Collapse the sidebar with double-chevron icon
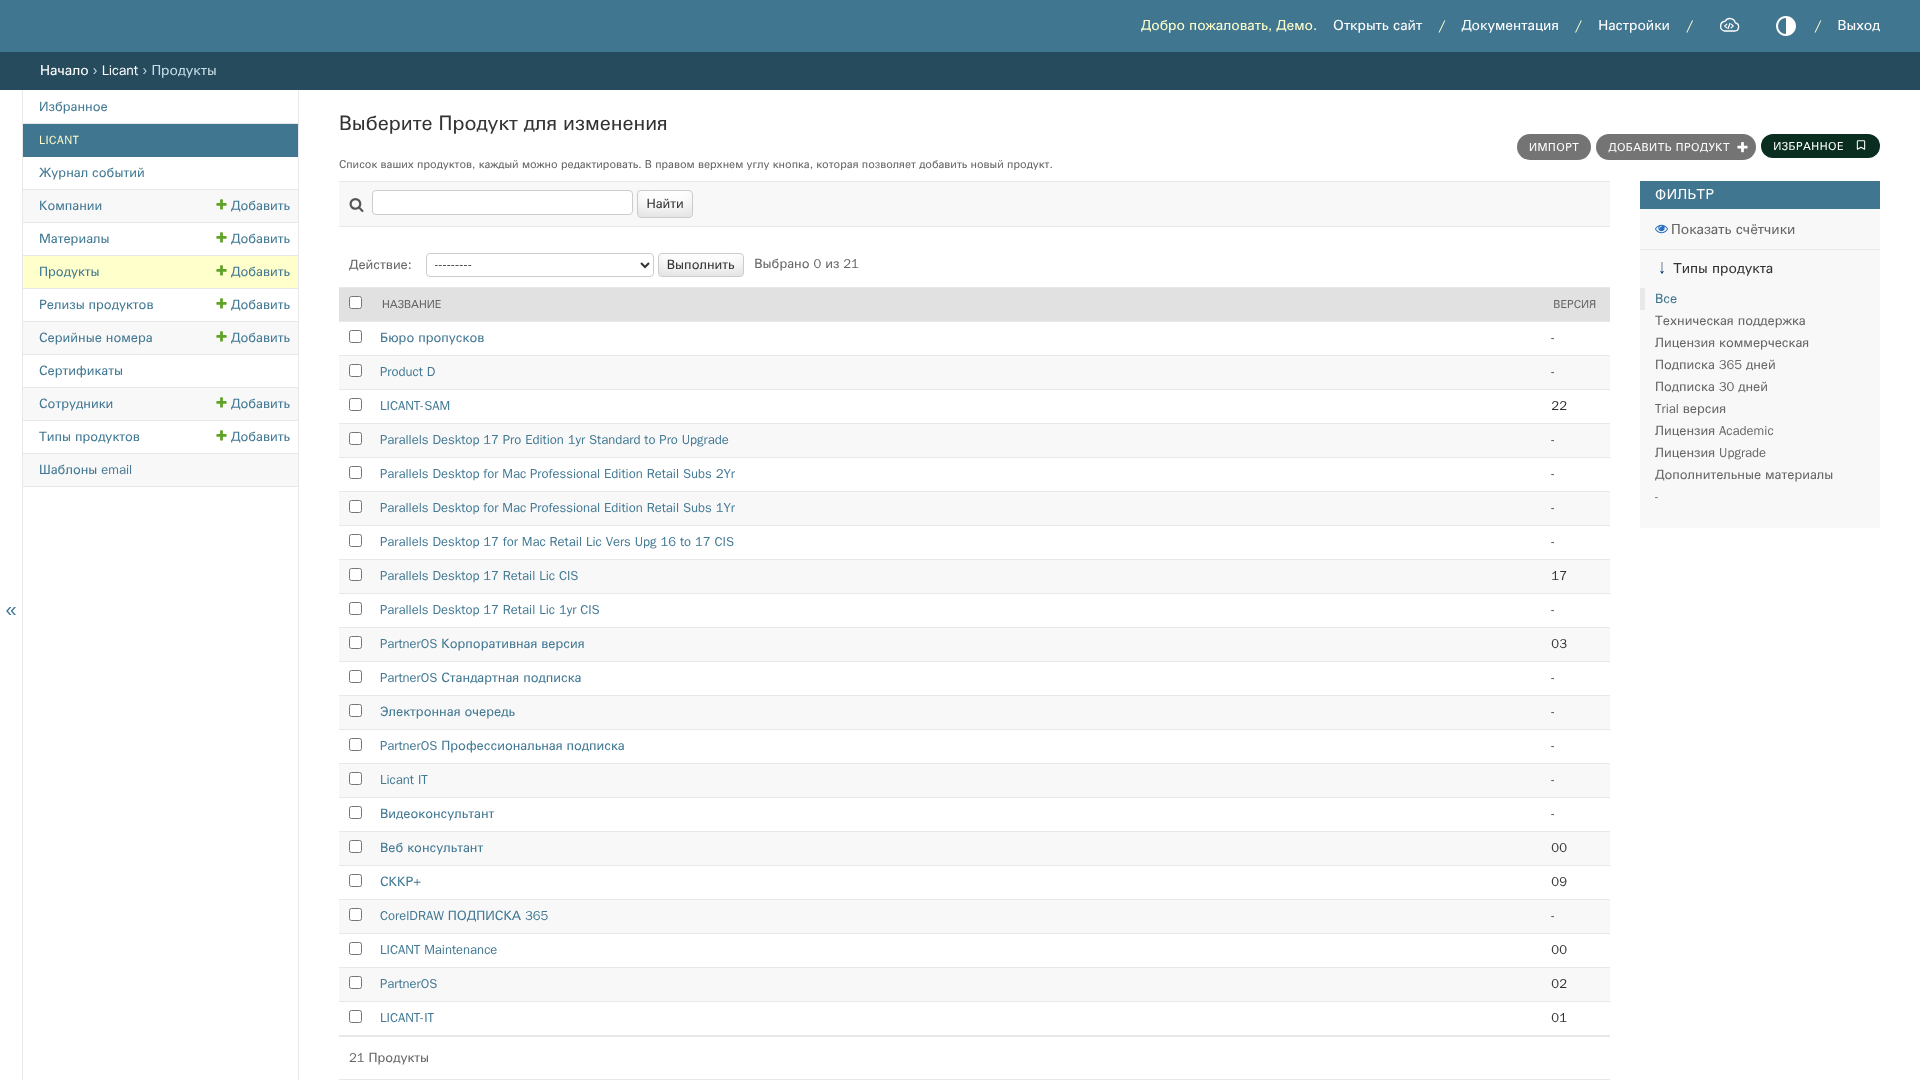The width and height of the screenshot is (1920, 1080). click(x=11, y=610)
